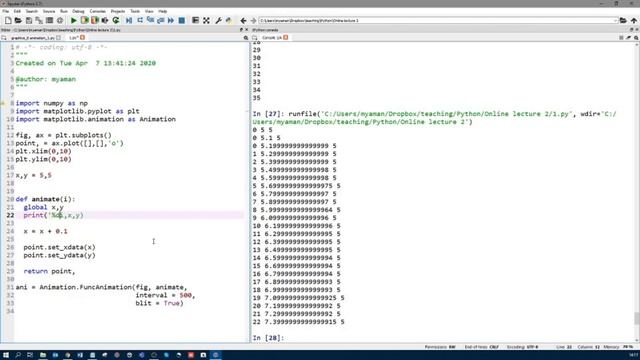640x360 pixels.
Task: Continue execution until next breakpoint
Action: tap(171, 20)
